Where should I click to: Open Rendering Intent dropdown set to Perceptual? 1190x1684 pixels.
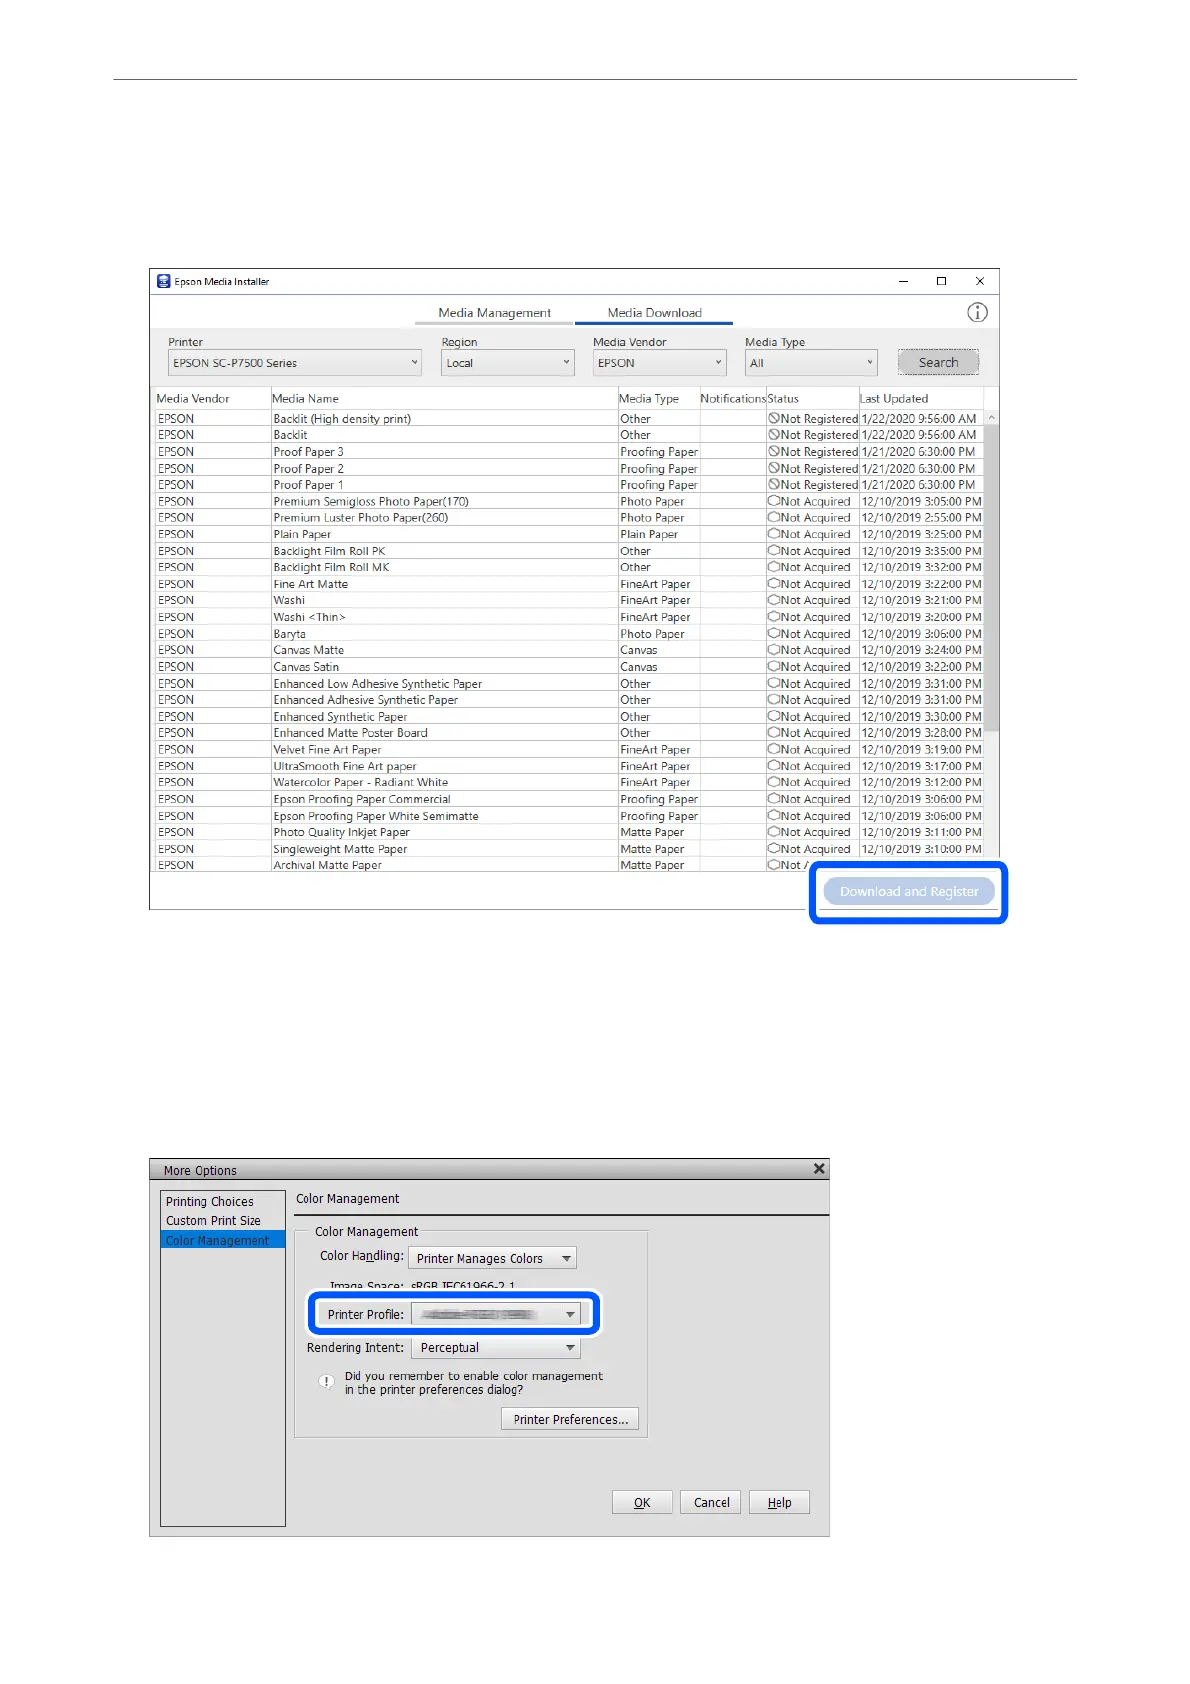pos(495,1347)
